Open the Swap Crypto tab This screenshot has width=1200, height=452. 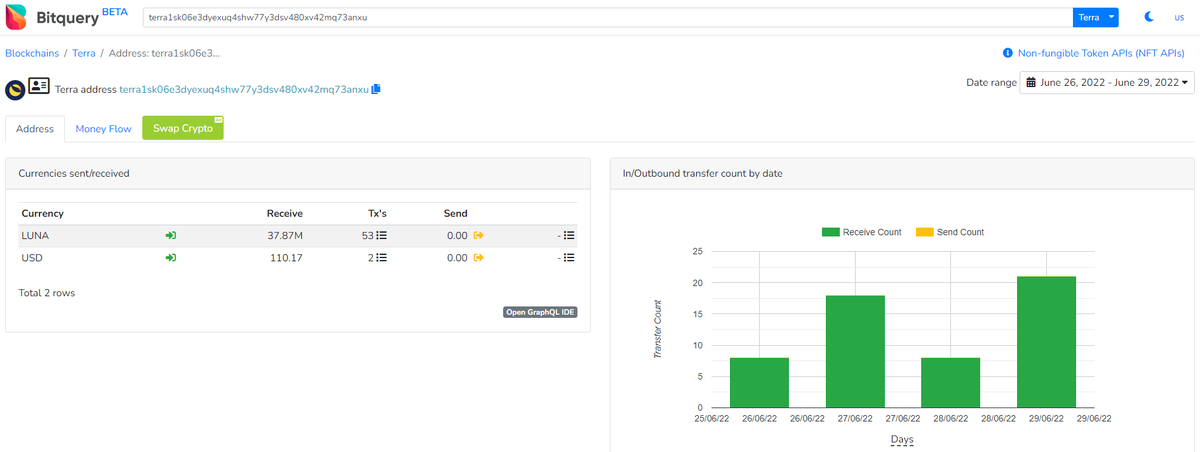point(183,128)
